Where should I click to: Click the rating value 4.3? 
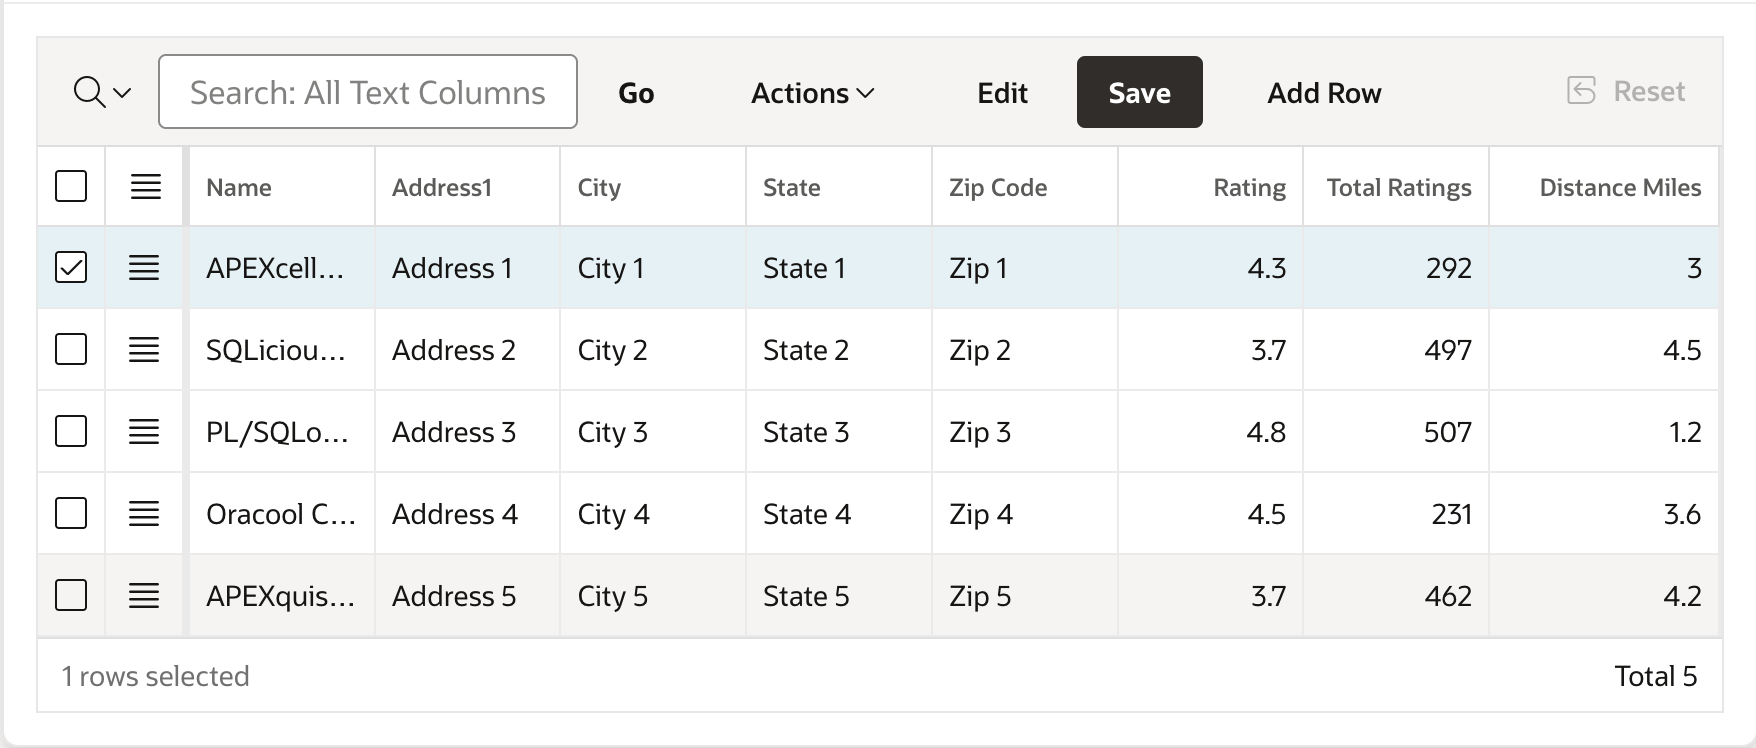tap(1266, 268)
